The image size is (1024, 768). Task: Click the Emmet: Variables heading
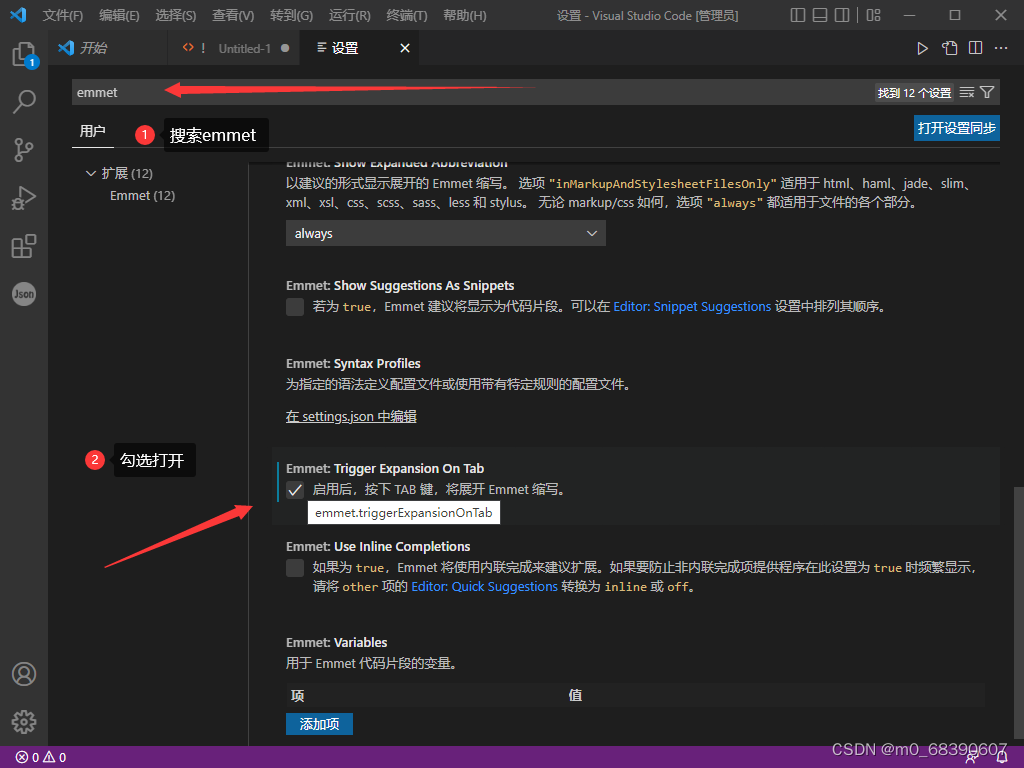(336, 643)
